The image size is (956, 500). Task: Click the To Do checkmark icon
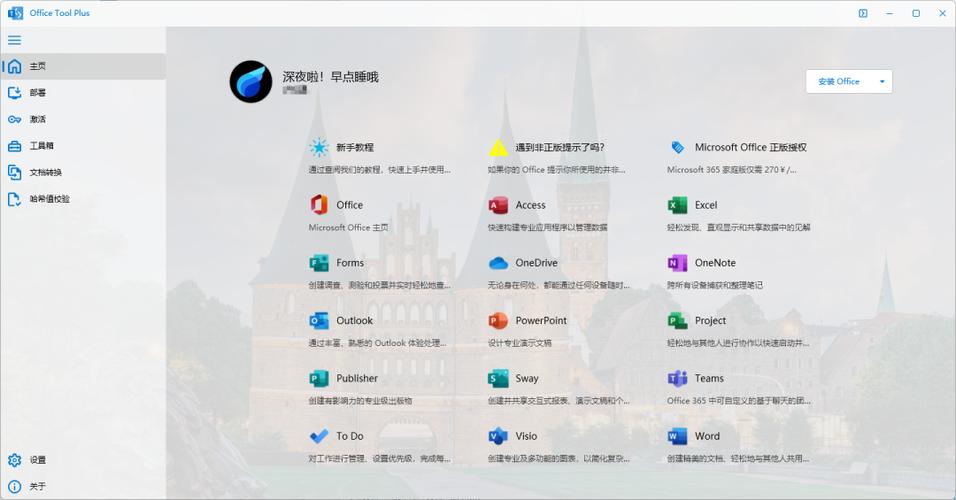(318, 436)
